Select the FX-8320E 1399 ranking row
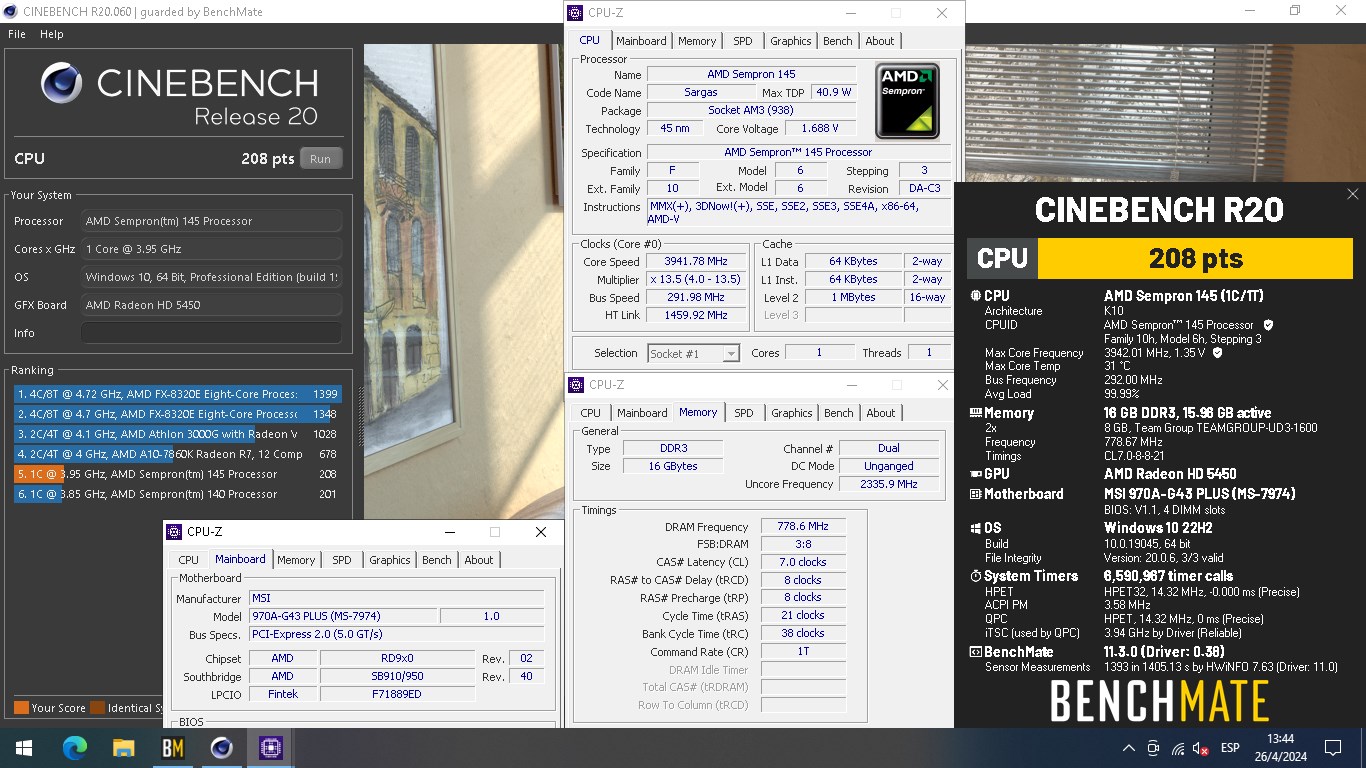The width and height of the screenshot is (1366, 768). tap(177, 394)
